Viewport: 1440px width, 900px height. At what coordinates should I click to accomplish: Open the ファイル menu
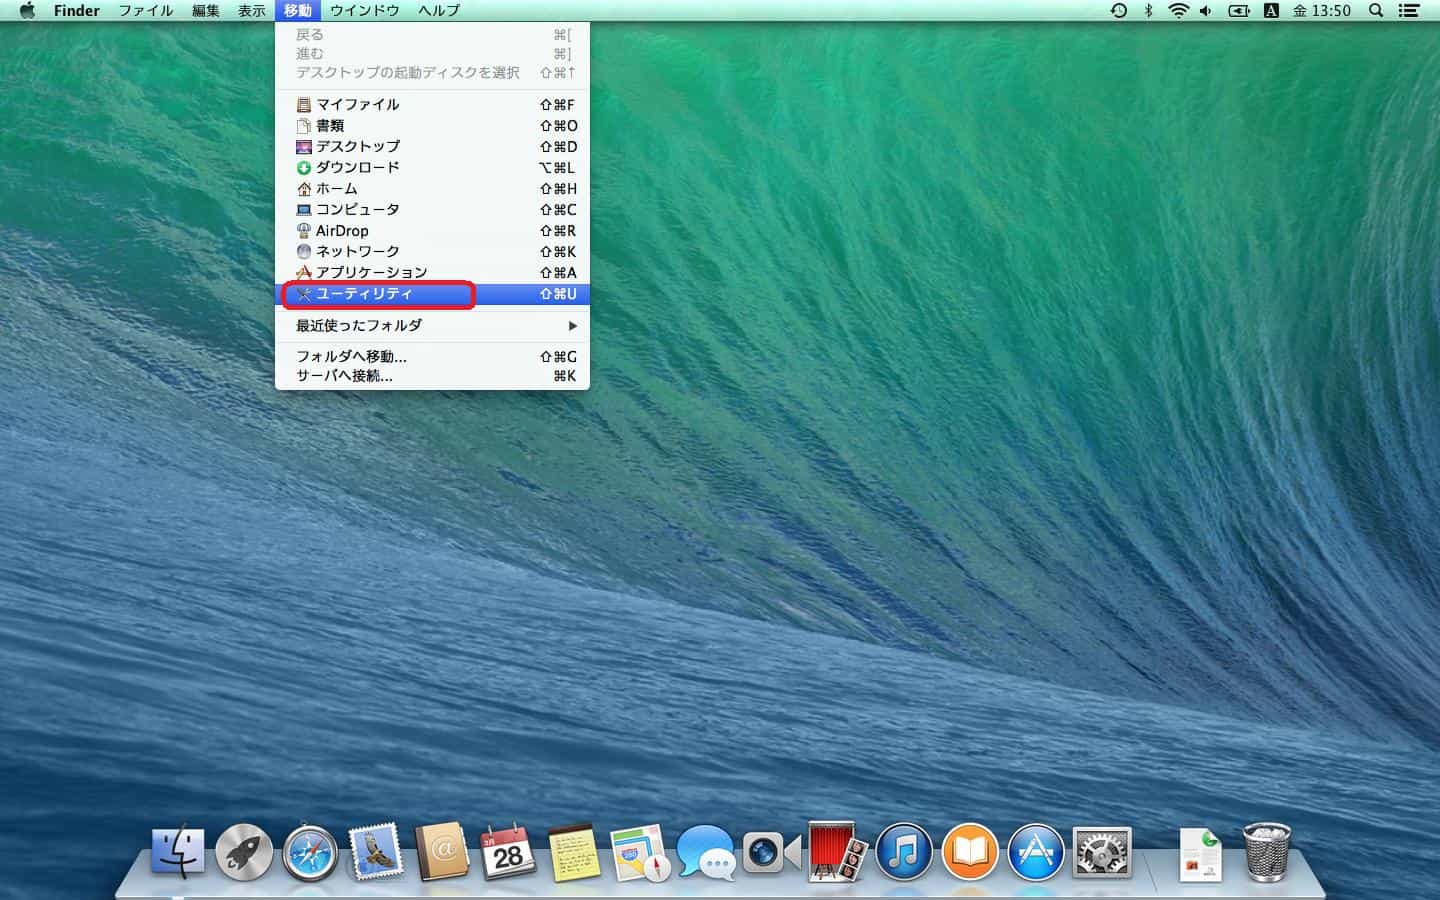[x=146, y=11]
